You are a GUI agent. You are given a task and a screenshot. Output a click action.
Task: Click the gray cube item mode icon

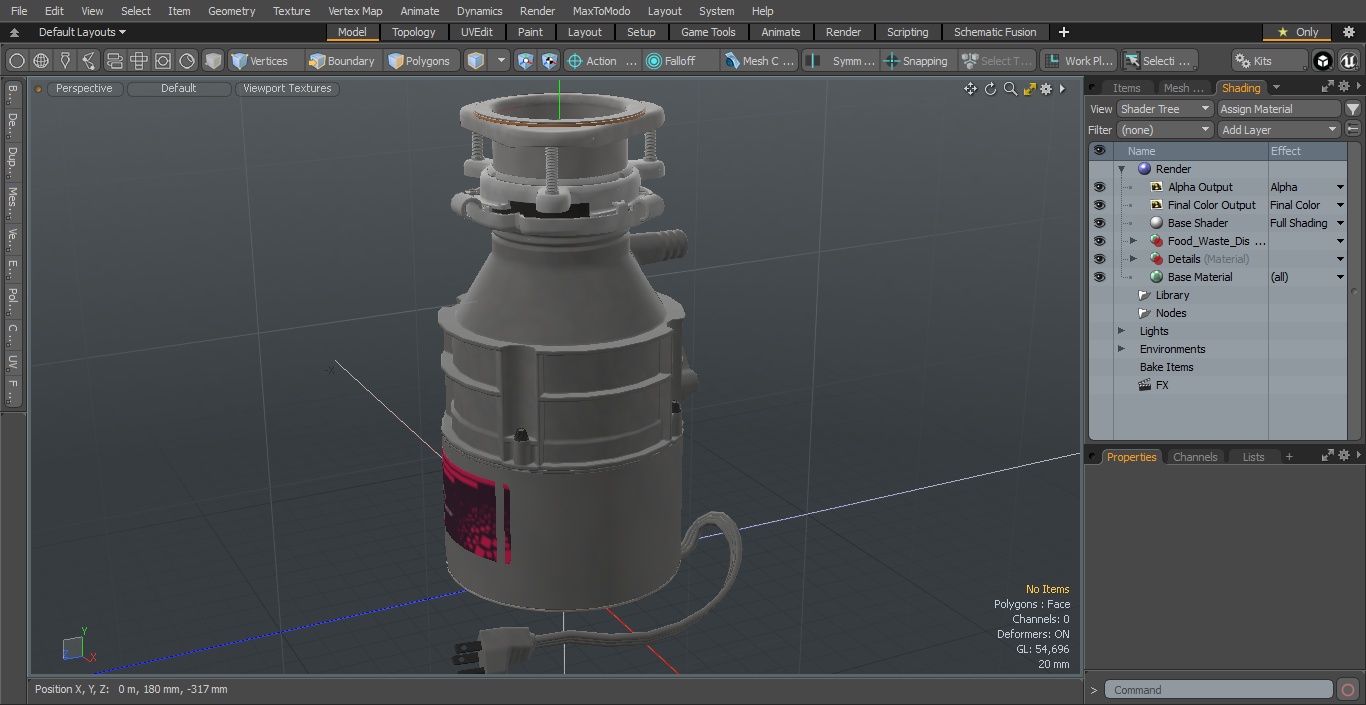coord(213,61)
